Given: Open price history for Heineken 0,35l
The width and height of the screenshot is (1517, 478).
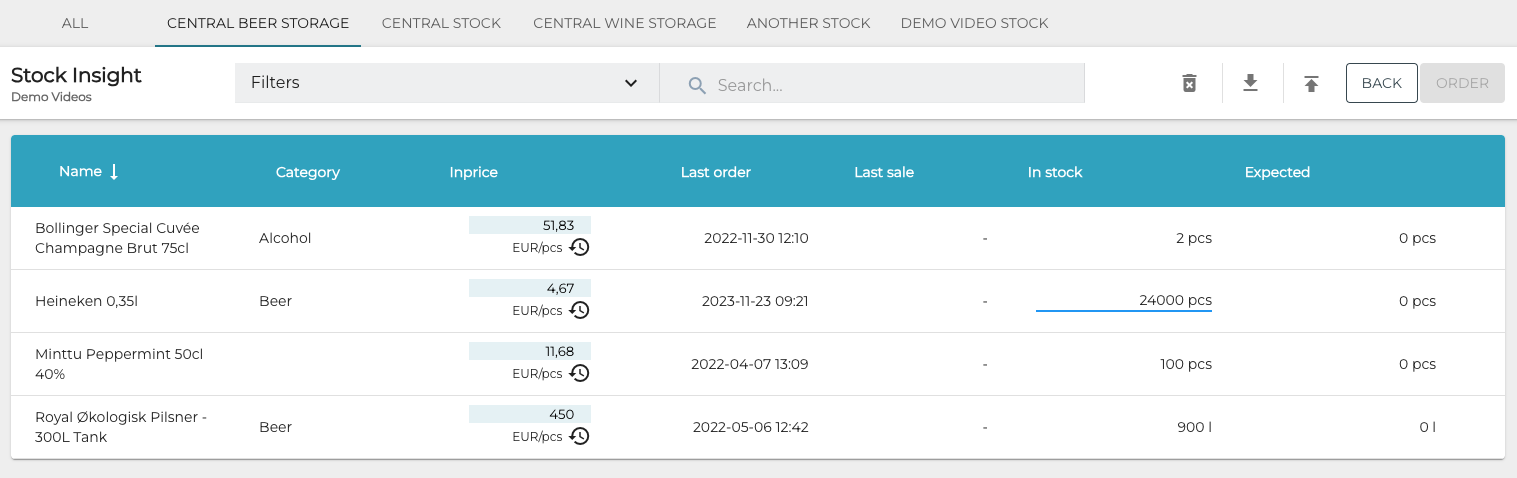Looking at the screenshot, I should coord(579,310).
